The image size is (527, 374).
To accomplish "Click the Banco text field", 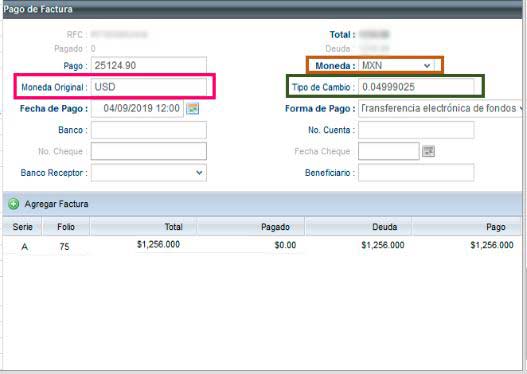I will pos(149,130).
